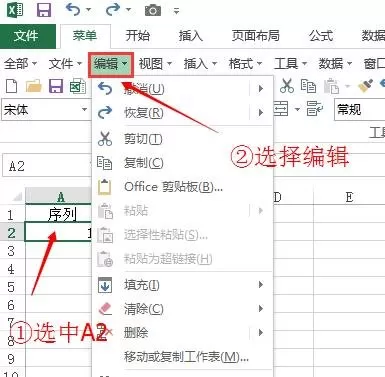Screen dimensions: 385x377
Task: Select column A header
Action: point(59,197)
